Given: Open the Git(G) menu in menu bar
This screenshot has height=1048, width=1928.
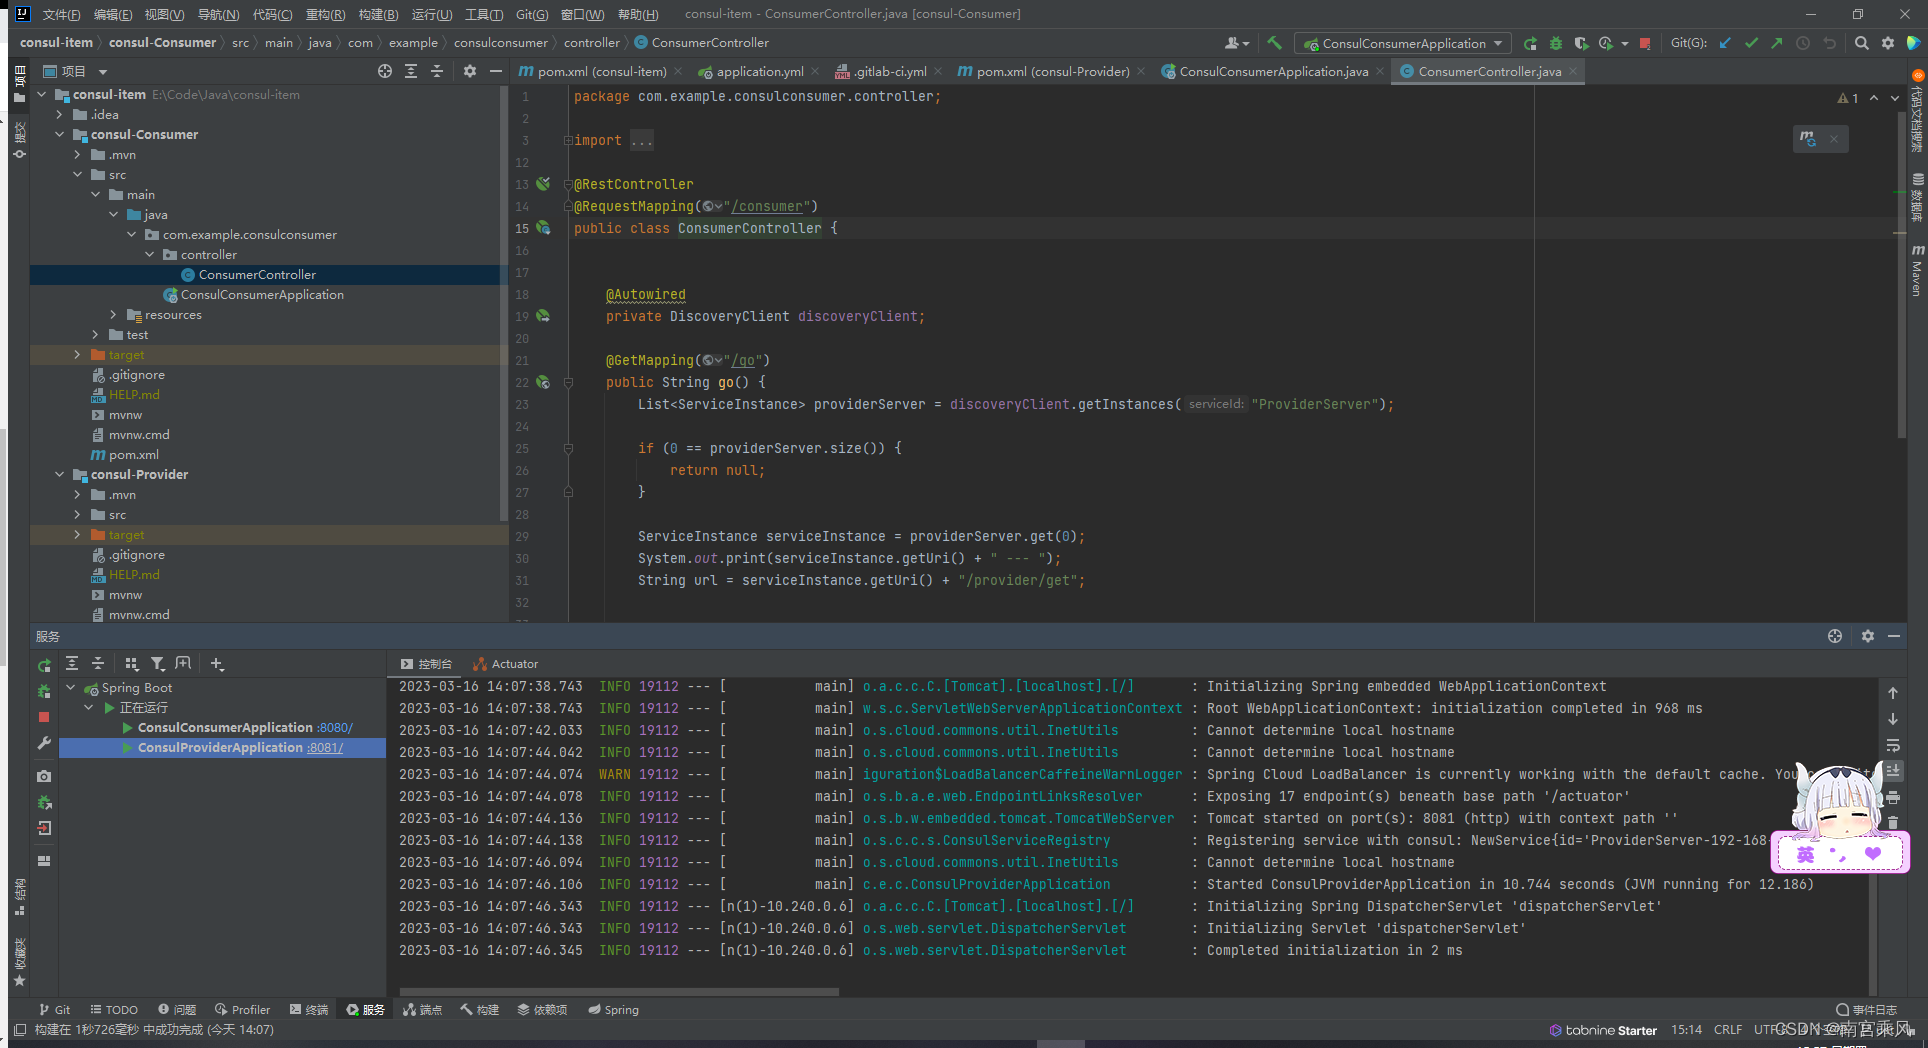Looking at the screenshot, I should pos(531,14).
